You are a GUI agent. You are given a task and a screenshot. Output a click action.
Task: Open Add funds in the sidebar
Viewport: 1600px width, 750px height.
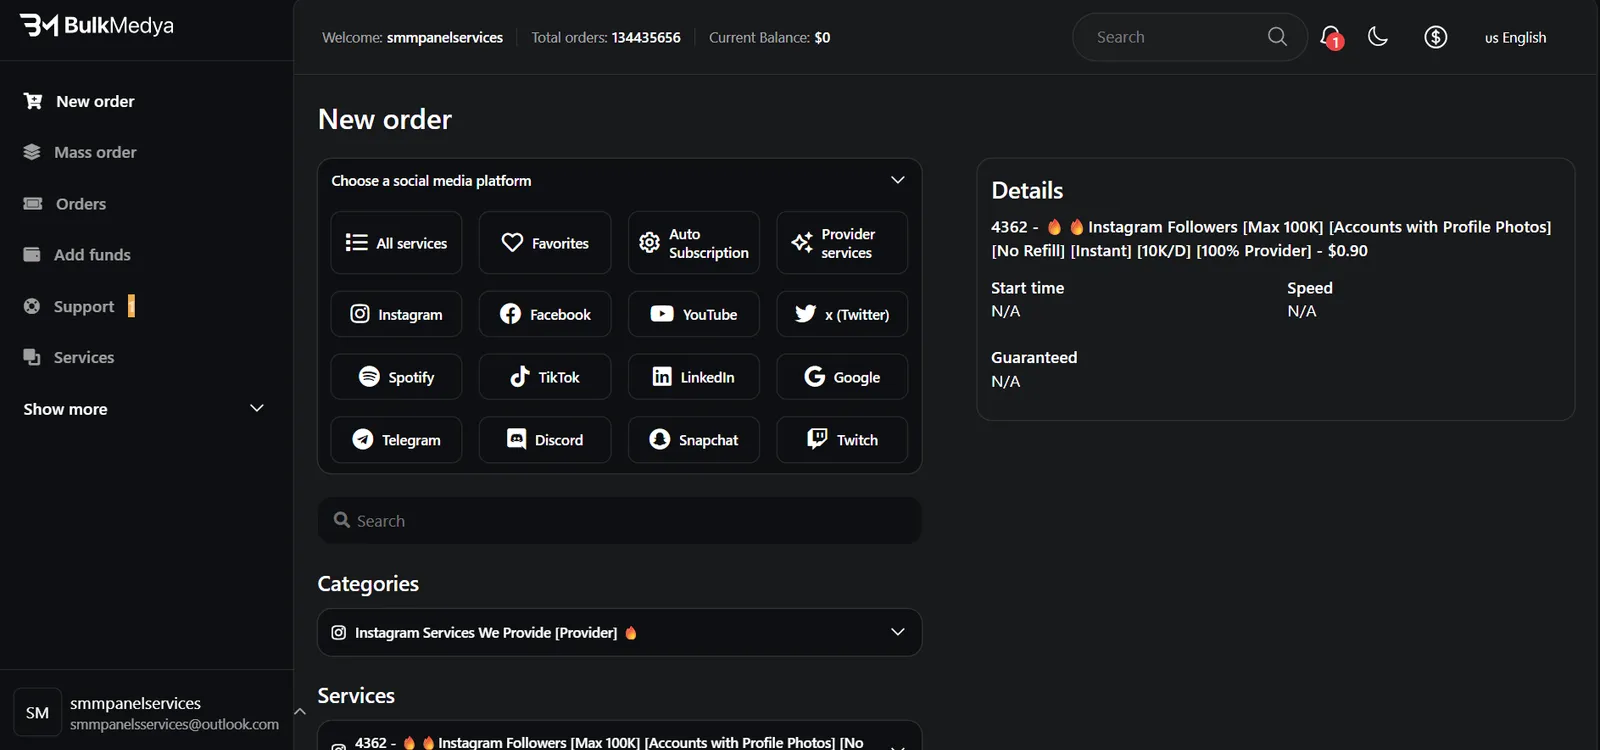tap(76, 255)
